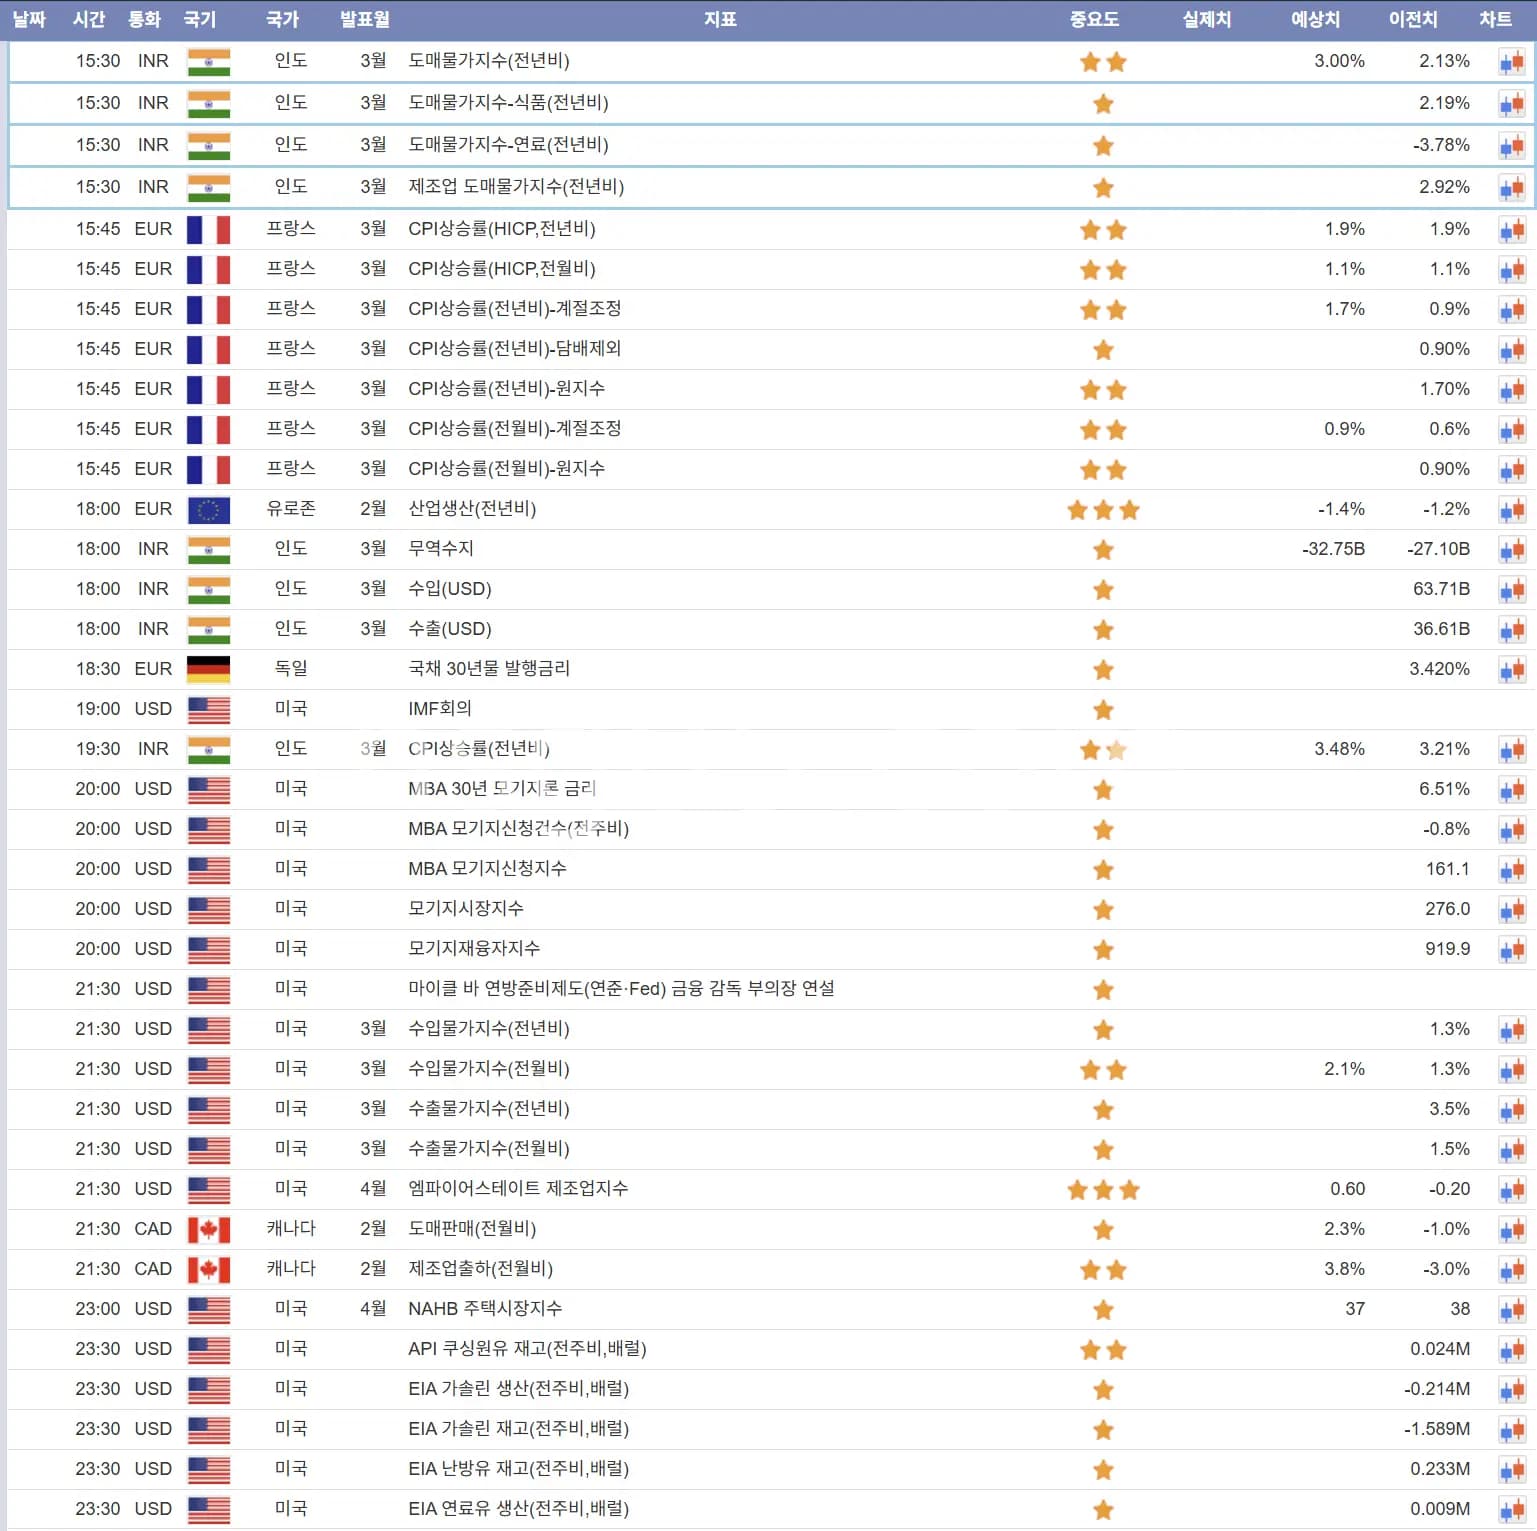This screenshot has height=1531, width=1537.
Task: Open chart for API 쿠싱원유 재고 row
Action: click(x=1511, y=1350)
